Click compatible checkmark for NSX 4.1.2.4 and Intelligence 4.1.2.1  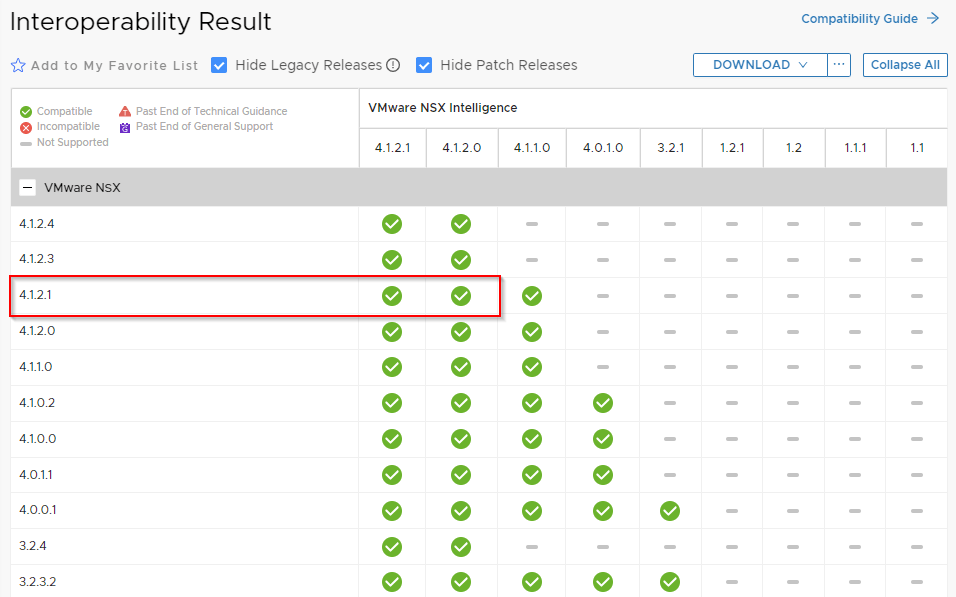(392, 224)
